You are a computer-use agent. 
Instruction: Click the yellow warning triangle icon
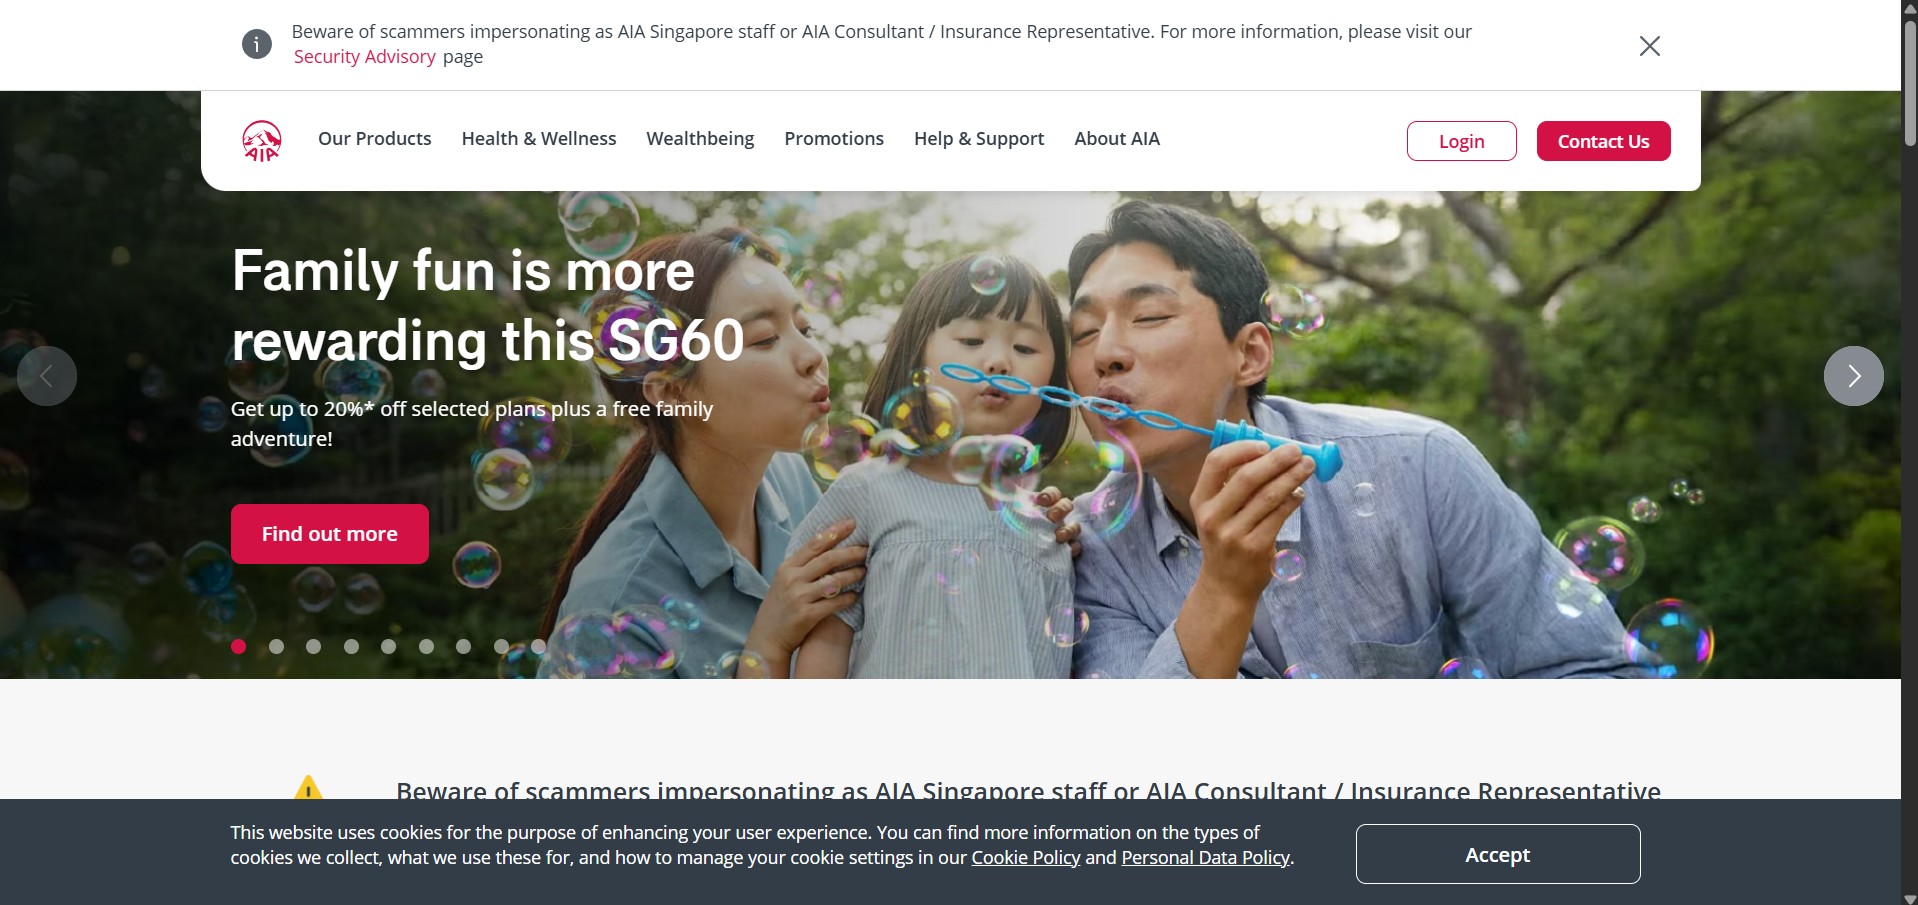click(309, 787)
